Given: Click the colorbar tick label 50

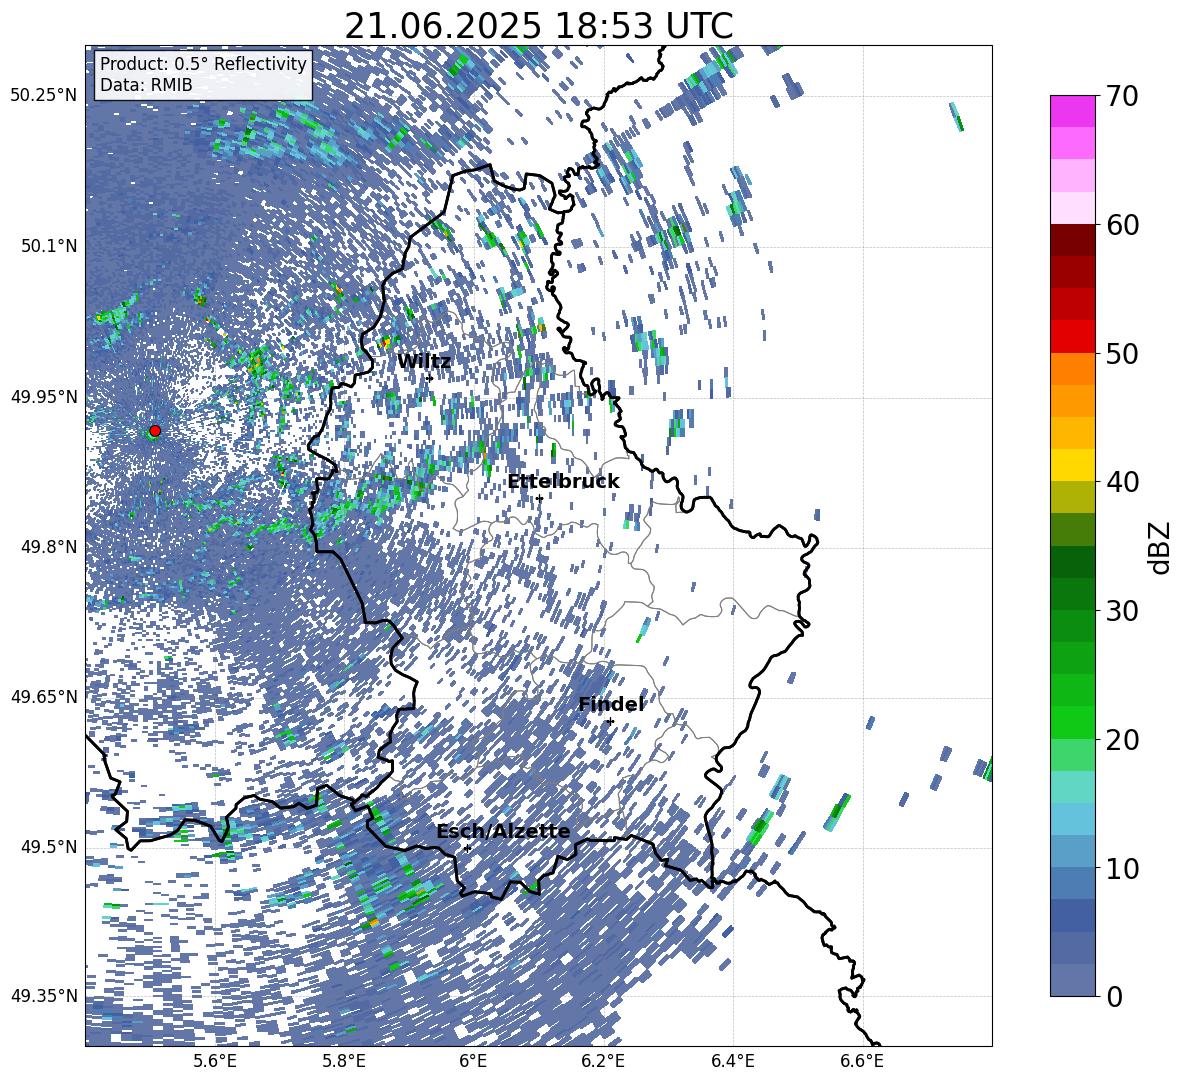Looking at the screenshot, I should click(1122, 353).
